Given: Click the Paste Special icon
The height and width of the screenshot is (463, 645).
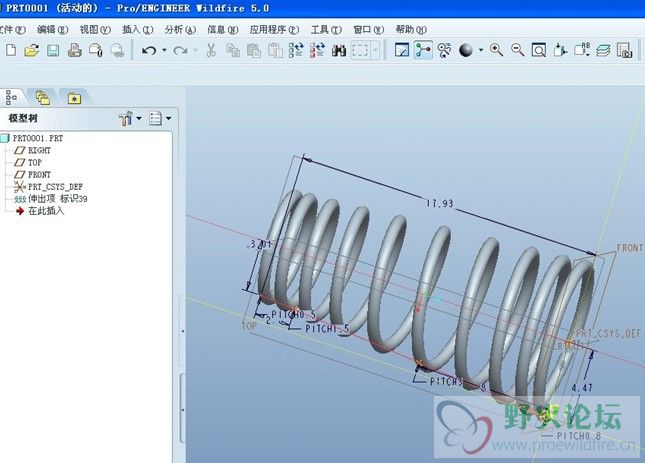Looking at the screenshot, I should (x=275, y=51).
